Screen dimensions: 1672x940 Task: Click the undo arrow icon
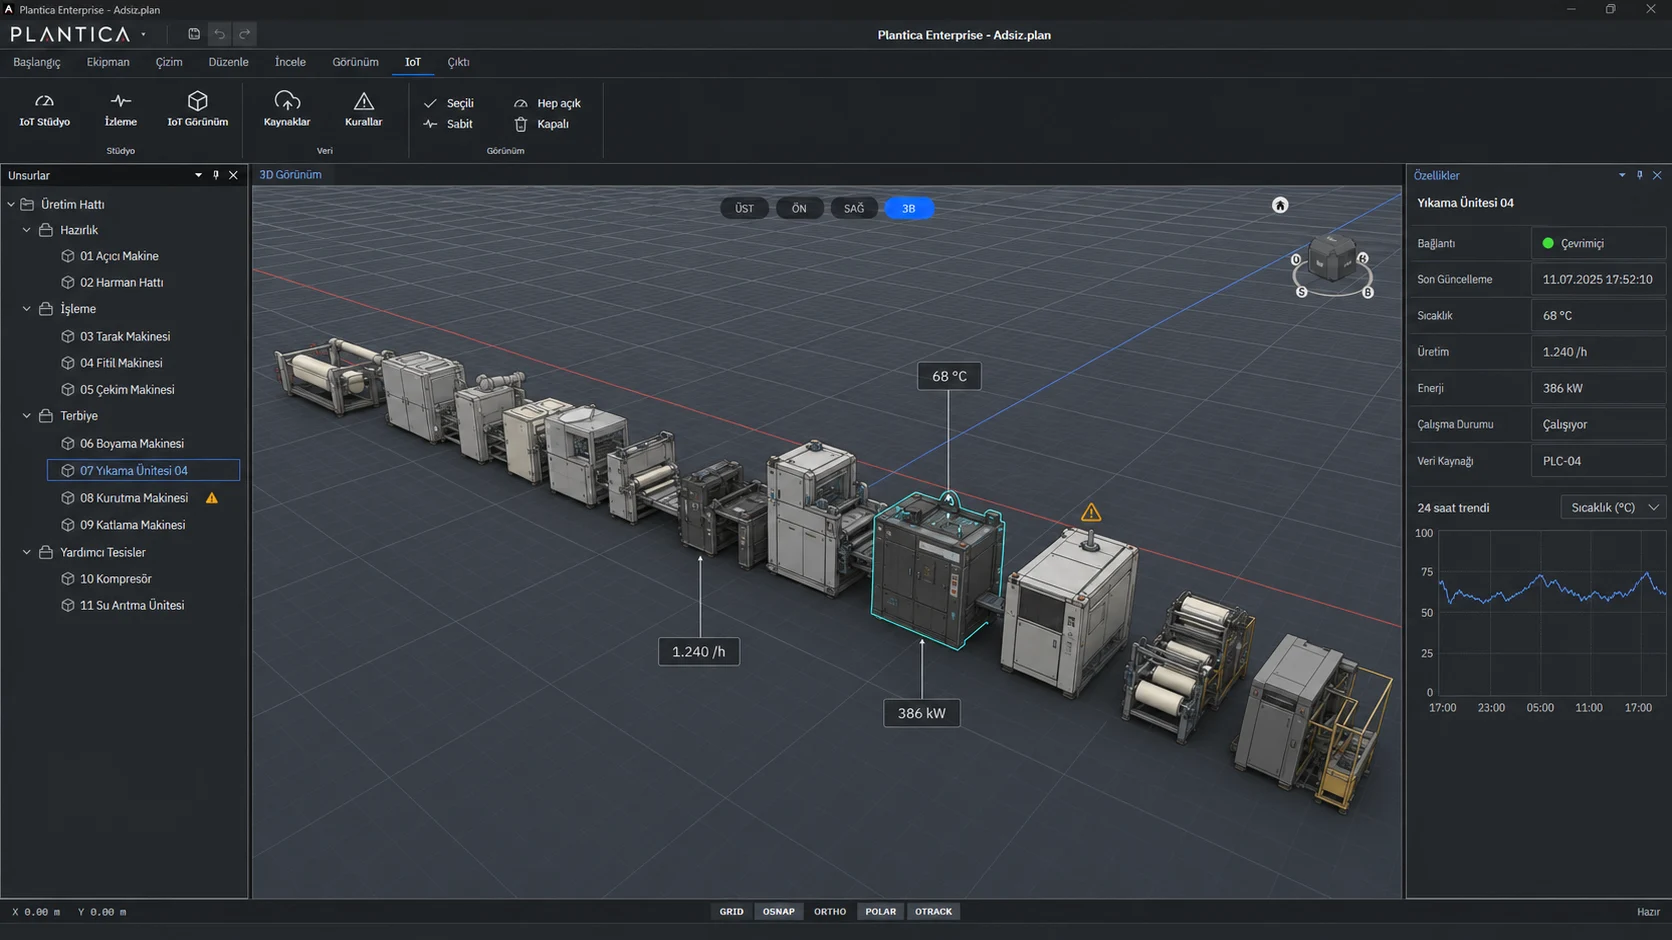(x=219, y=34)
